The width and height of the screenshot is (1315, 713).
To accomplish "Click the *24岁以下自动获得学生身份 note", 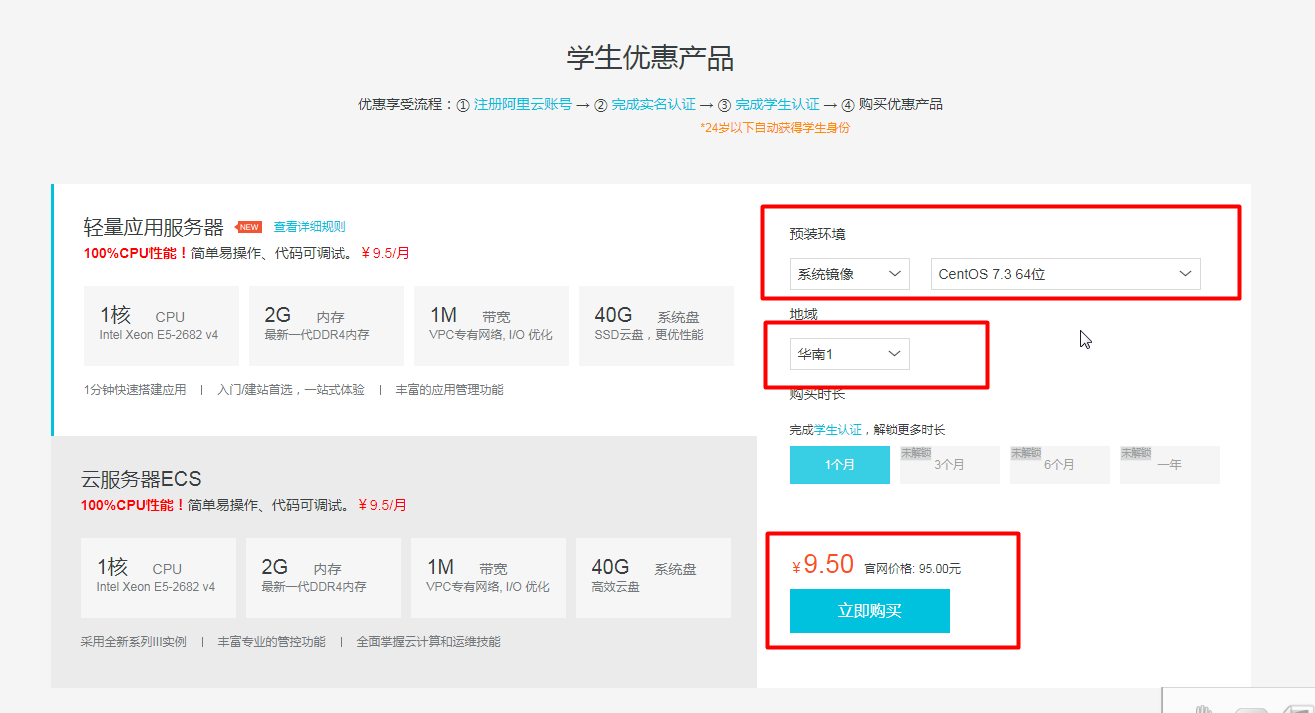I will [x=775, y=128].
